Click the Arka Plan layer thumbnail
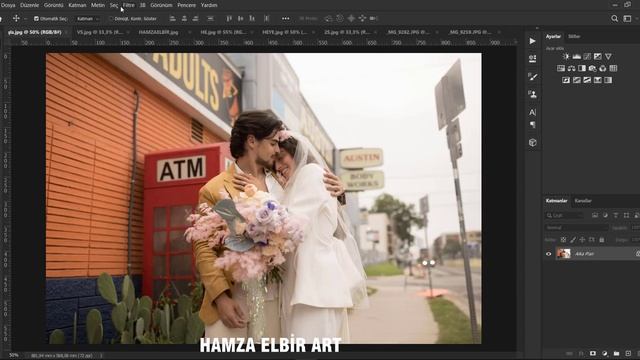The image size is (640, 360). (564, 254)
